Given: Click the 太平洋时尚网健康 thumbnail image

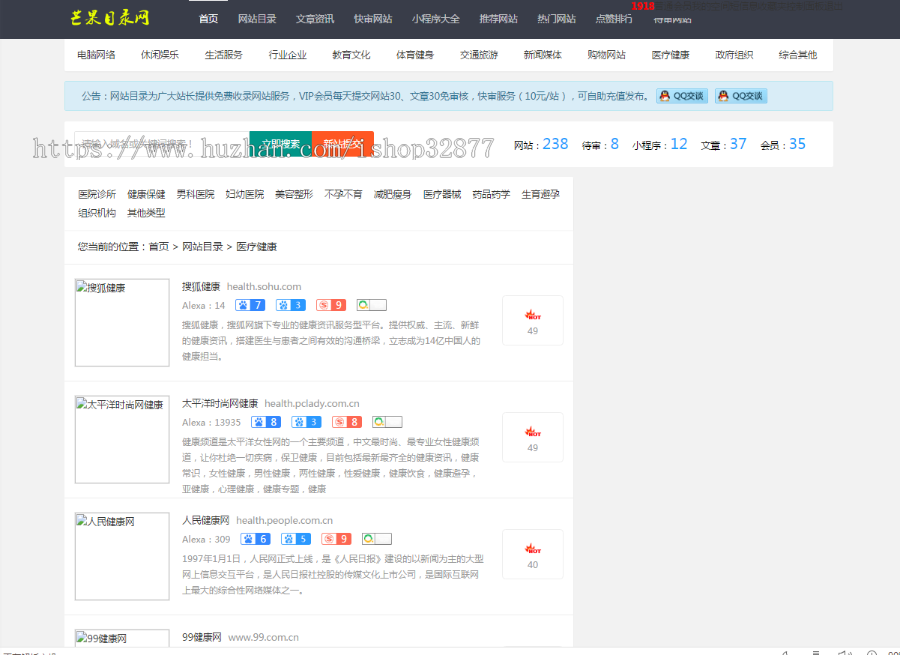Looking at the screenshot, I should 122,440.
